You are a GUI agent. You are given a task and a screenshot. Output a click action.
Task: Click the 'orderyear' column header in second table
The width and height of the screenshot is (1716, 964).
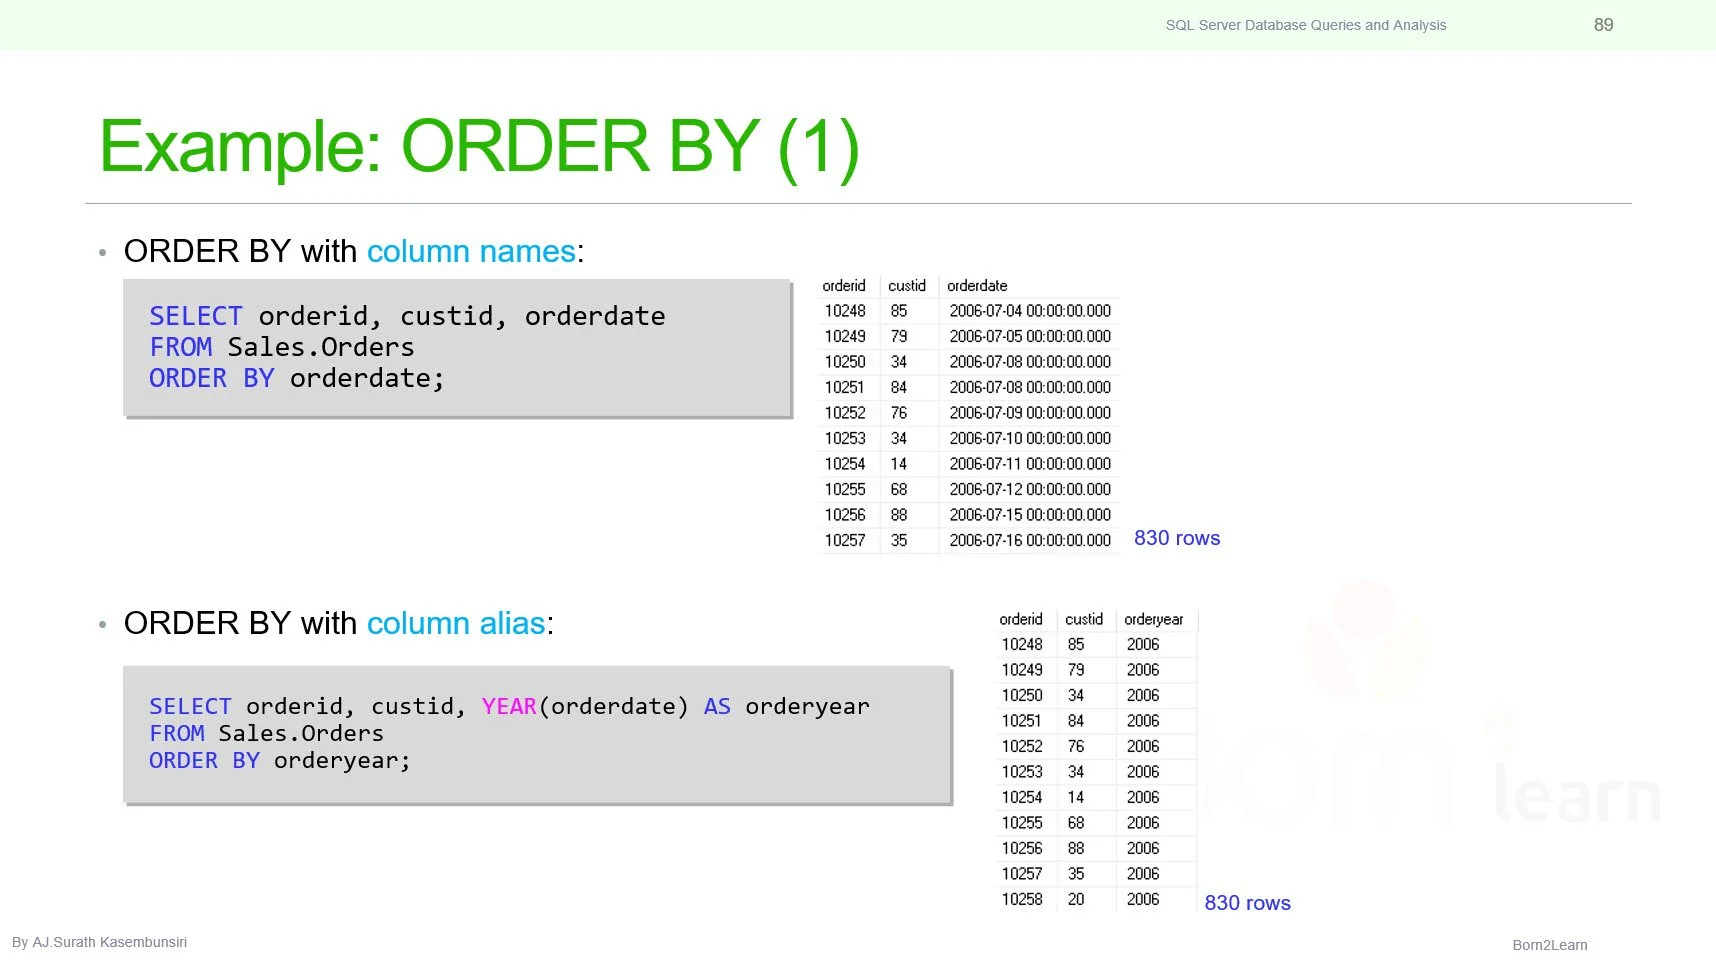tap(1153, 620)
